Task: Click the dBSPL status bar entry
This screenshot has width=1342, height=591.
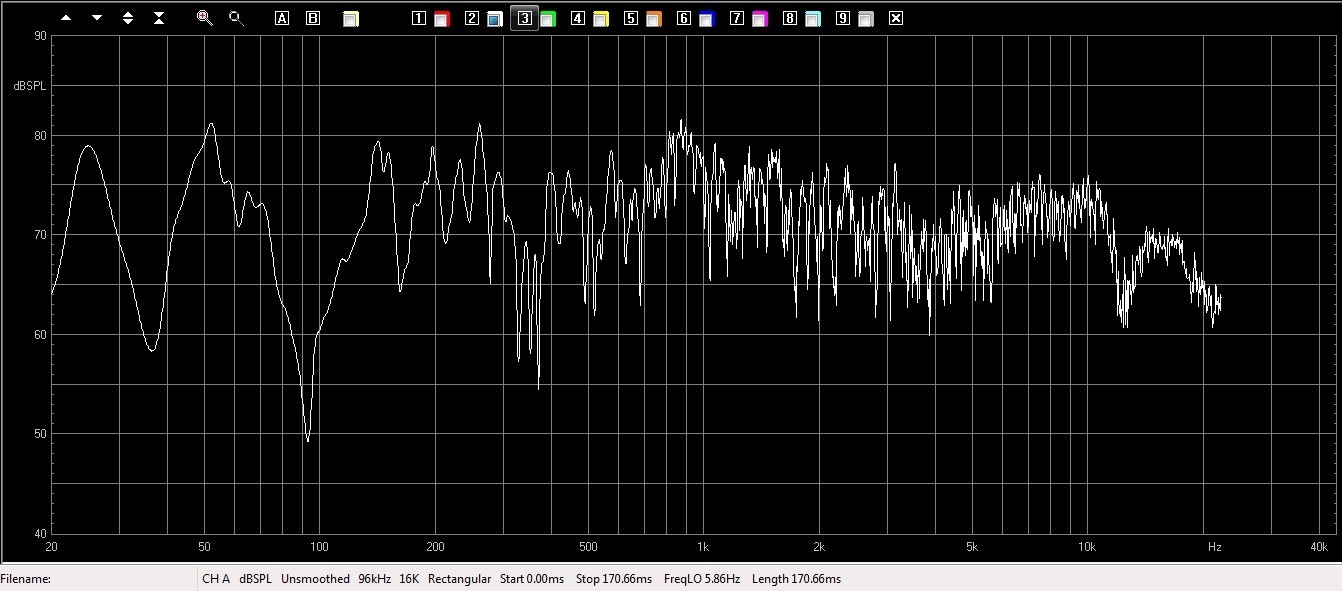Action: (255, 579)
